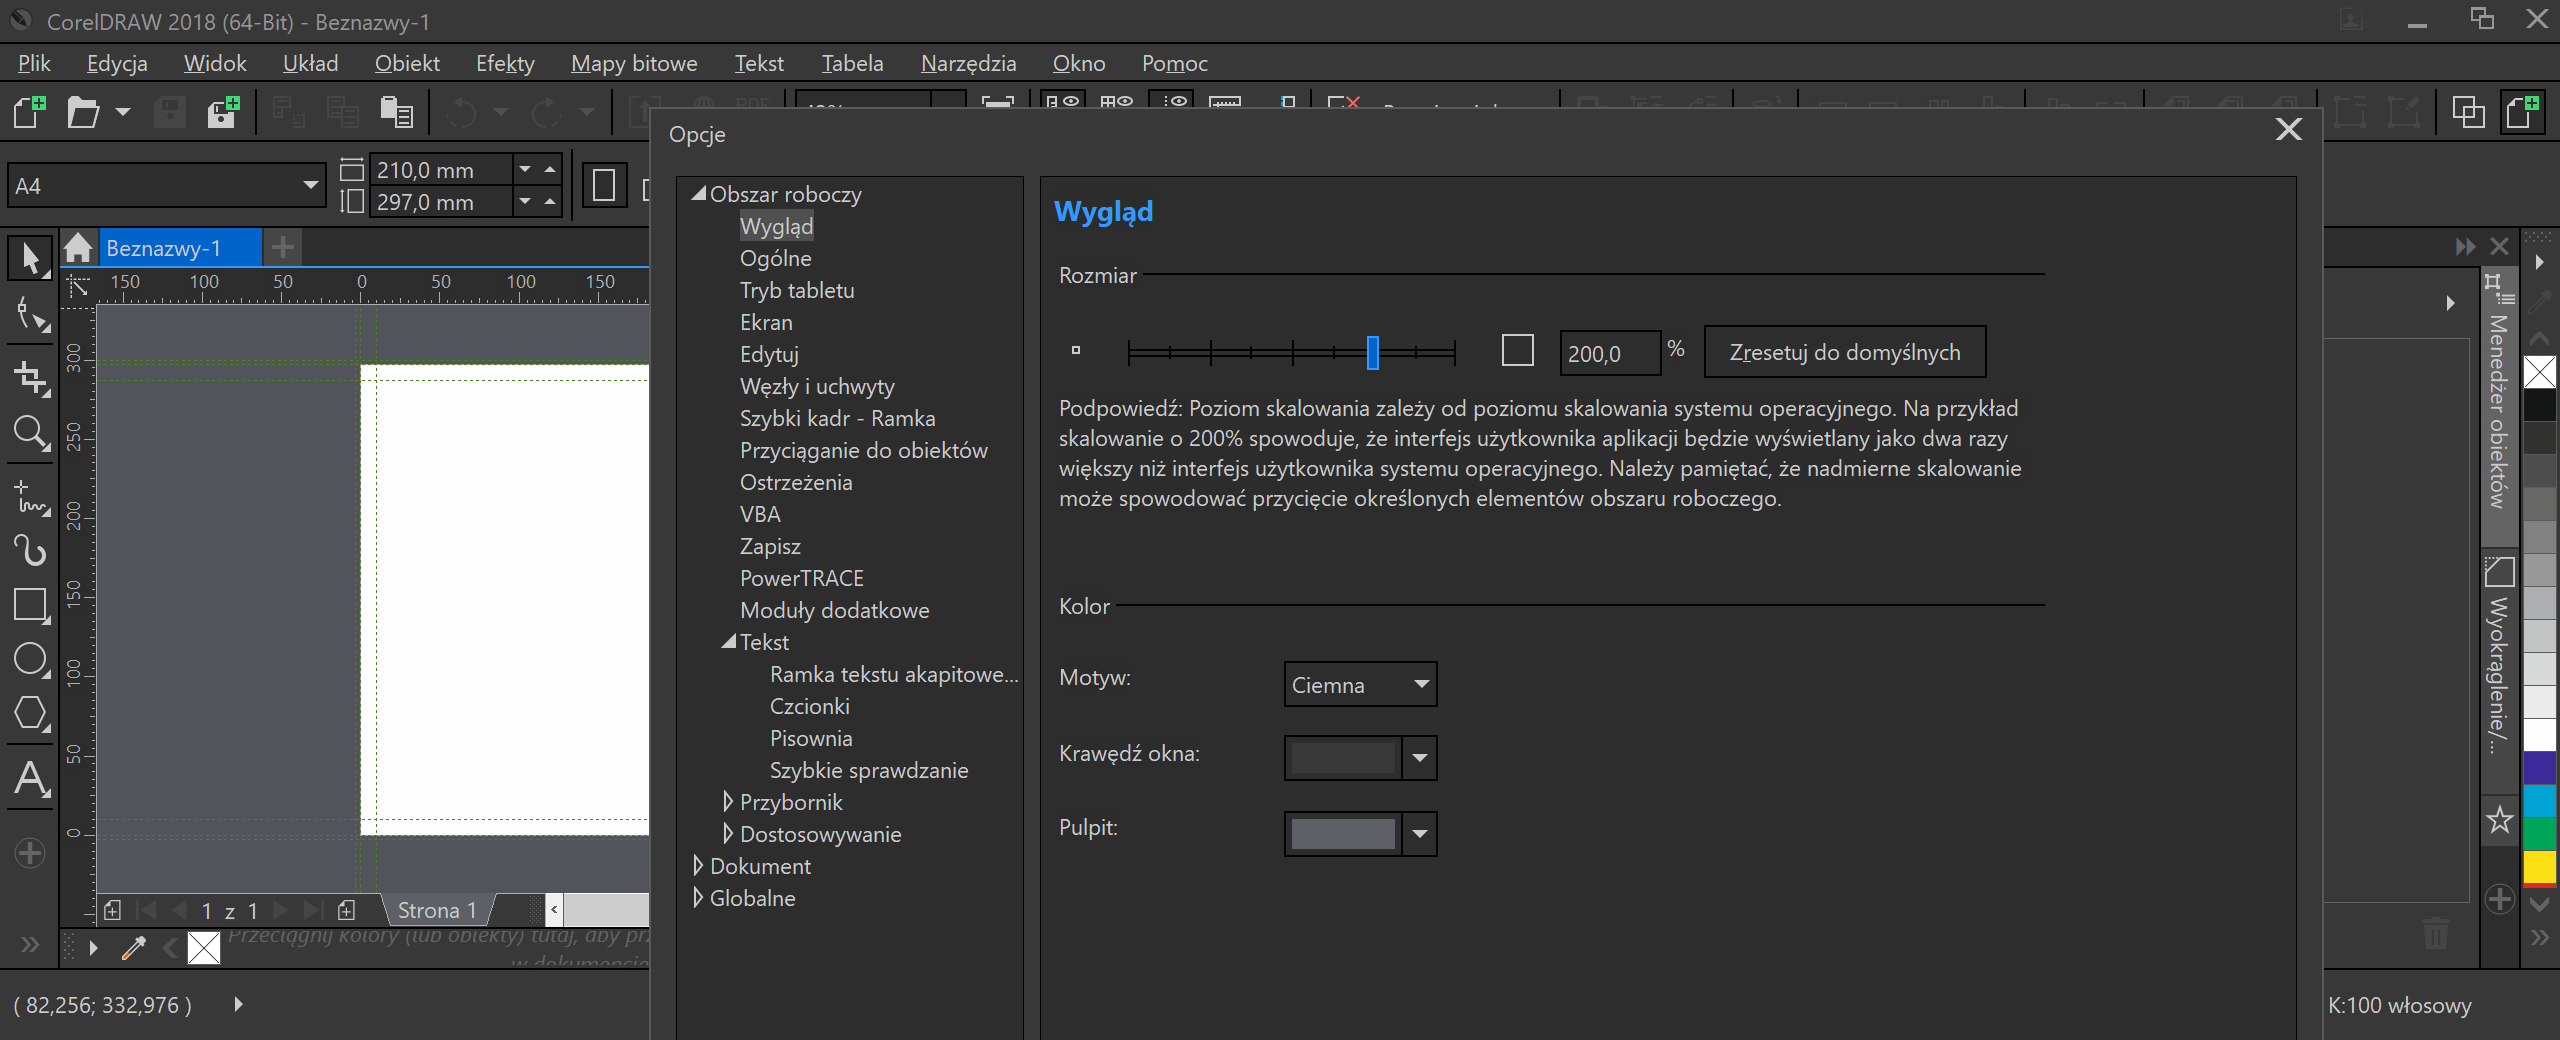Click the New document icon
Image resolution: width=2560 pixels, height=1040 pixels.
(29, 113)
